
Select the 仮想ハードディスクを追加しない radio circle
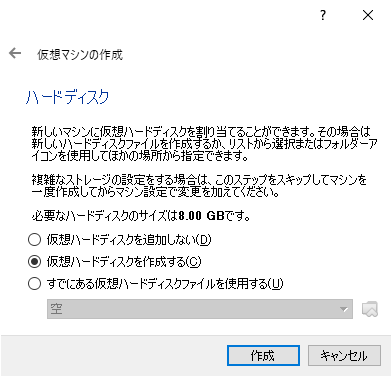[34, 240]
